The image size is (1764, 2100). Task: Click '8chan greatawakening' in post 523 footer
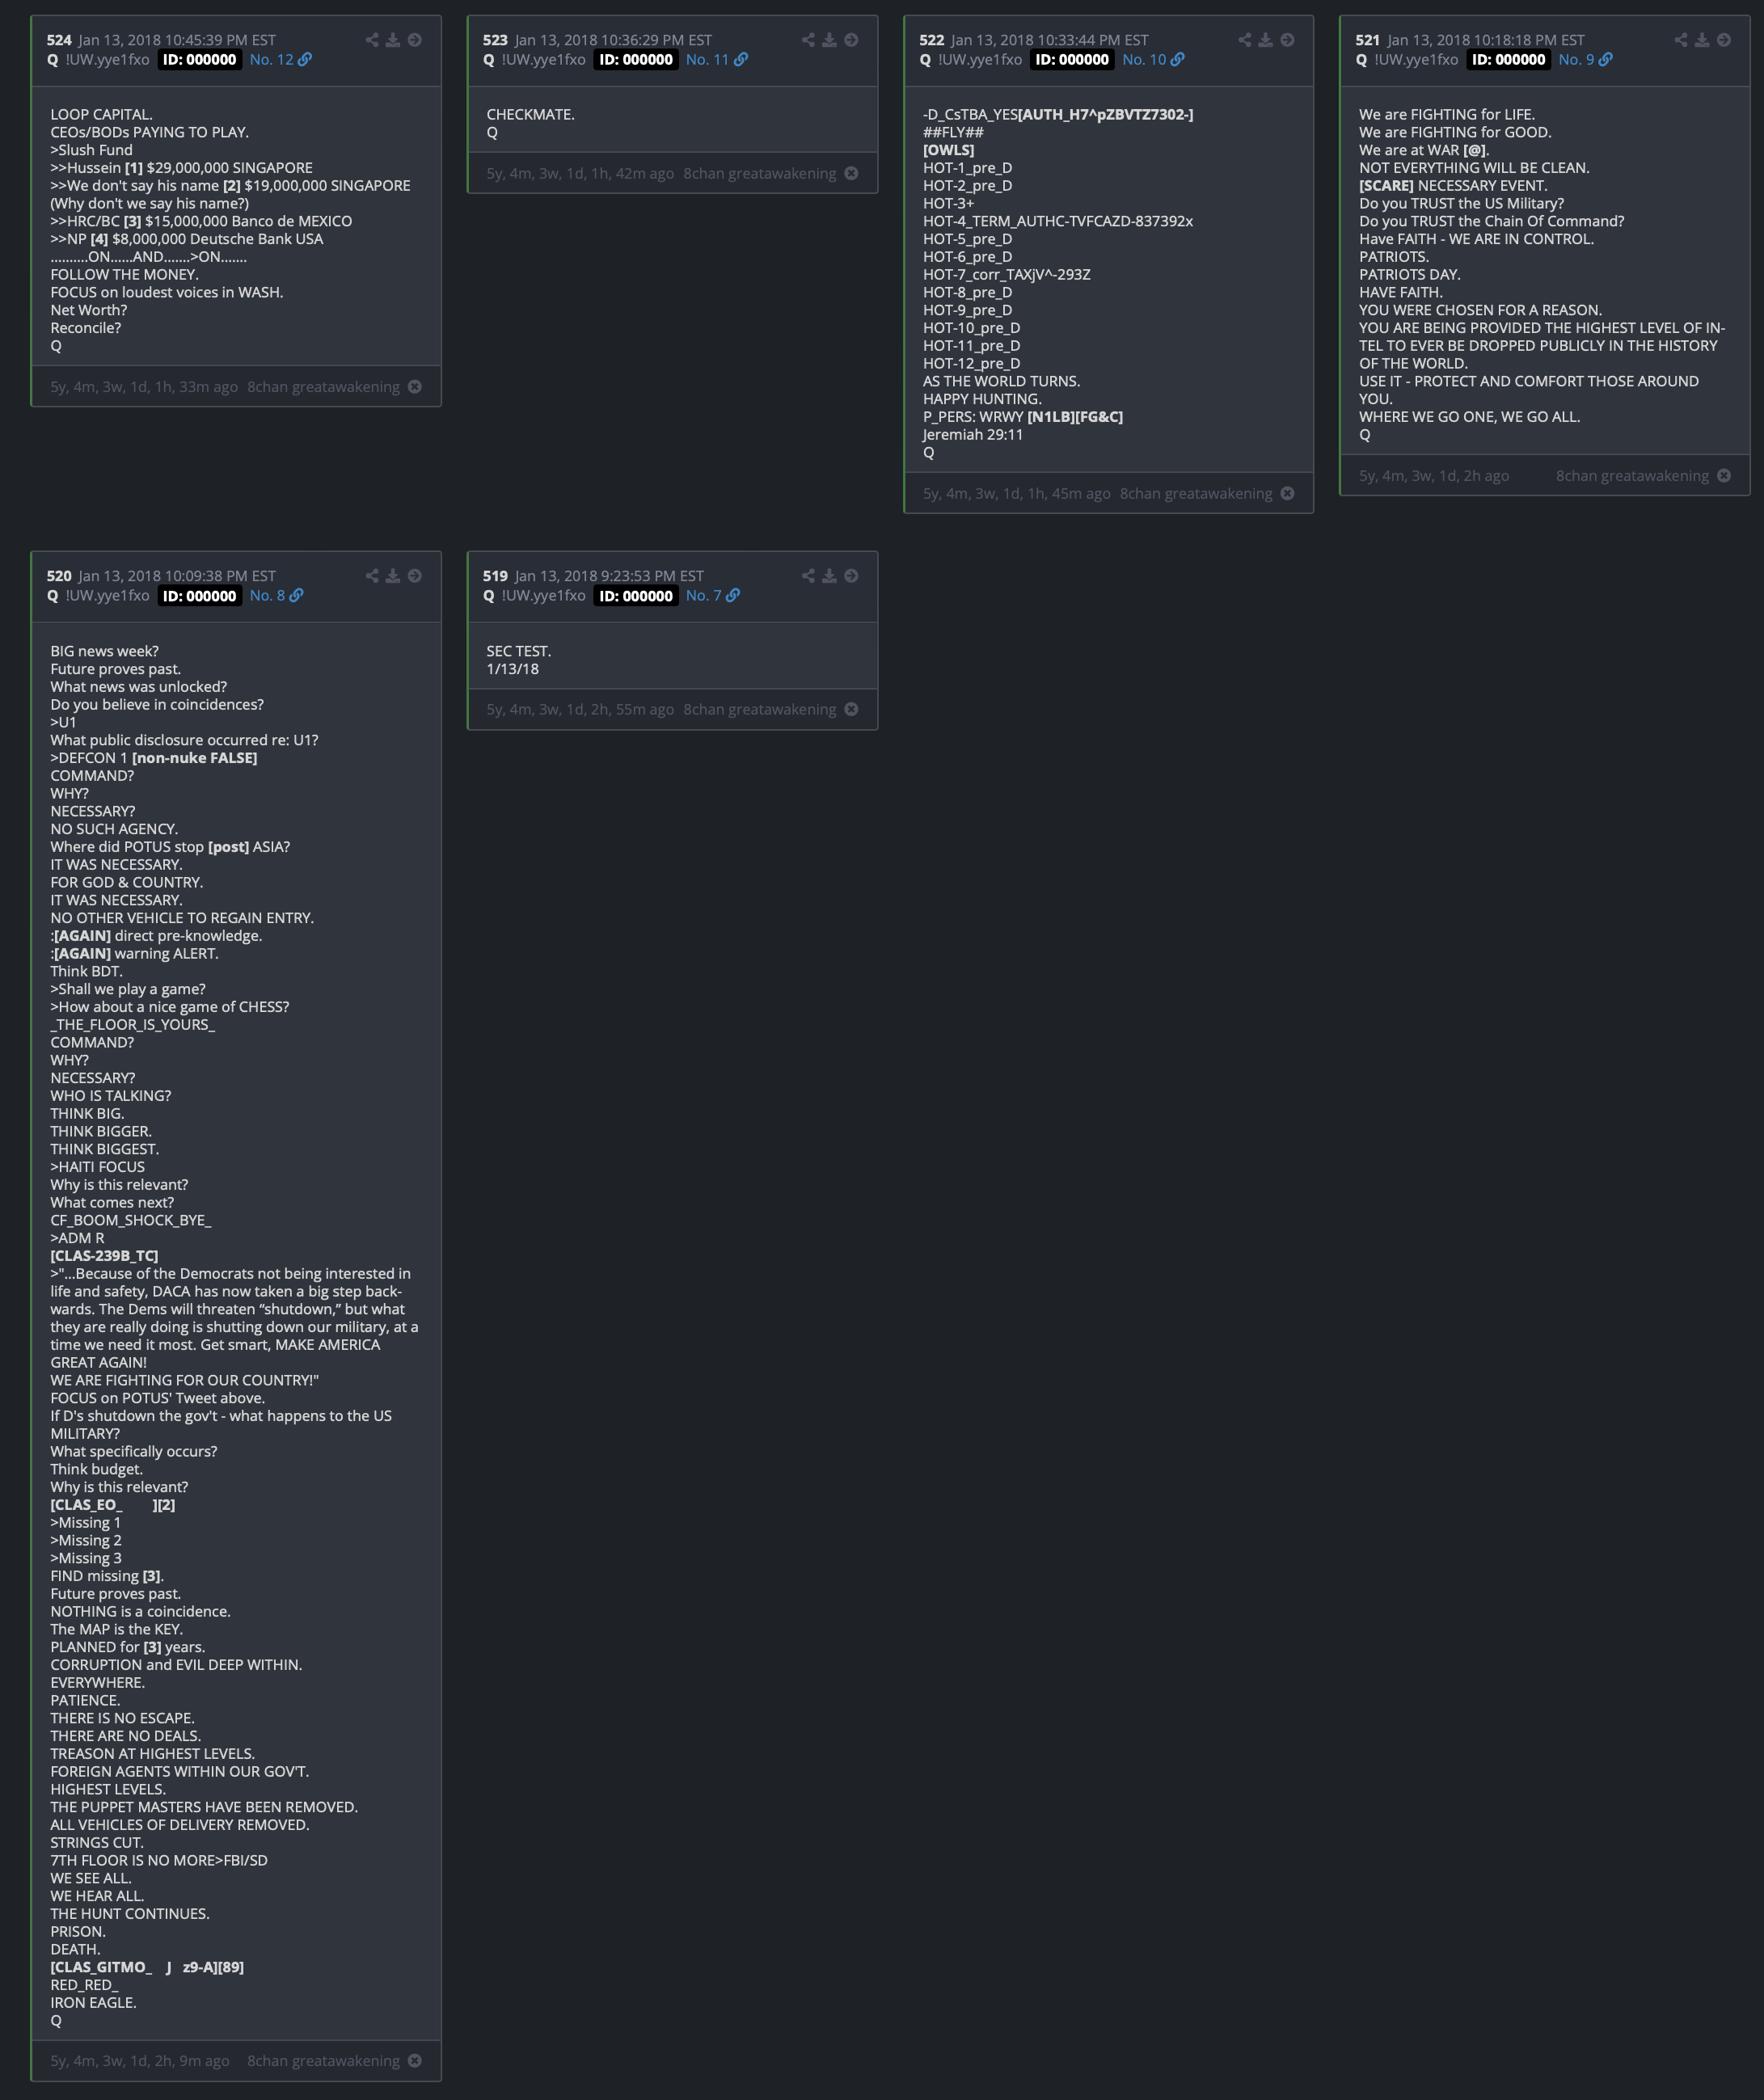[x=760, y=173]
